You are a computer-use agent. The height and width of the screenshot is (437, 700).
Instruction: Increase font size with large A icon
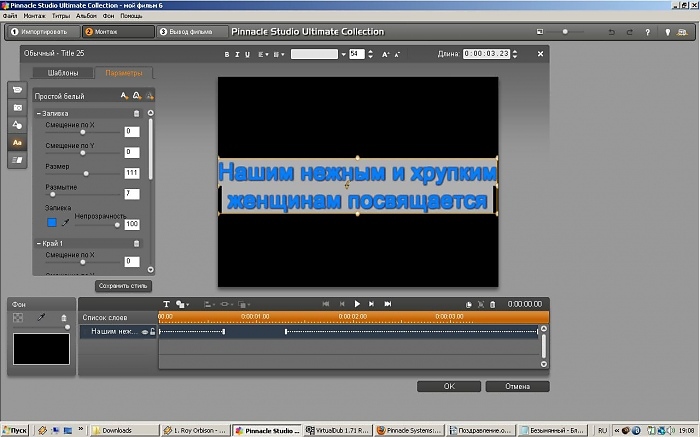click(385, 54)
